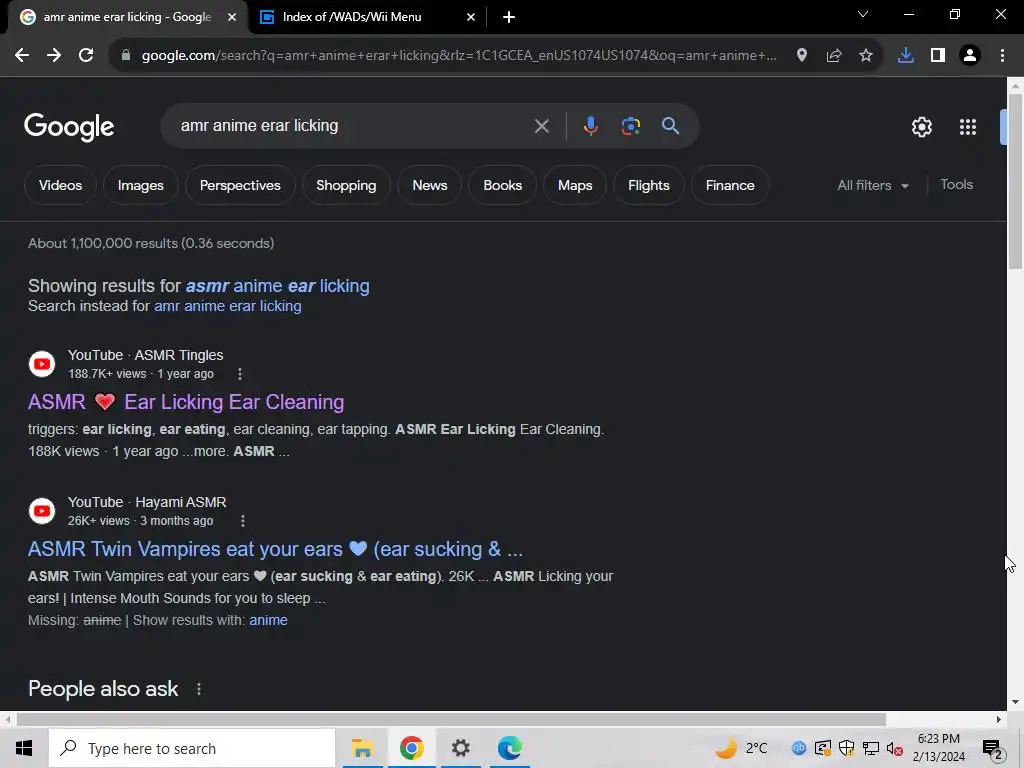The image size is (1024, 768).
Task: Search instead for amr anime erar licking
Action: click(x=227, y=306)
